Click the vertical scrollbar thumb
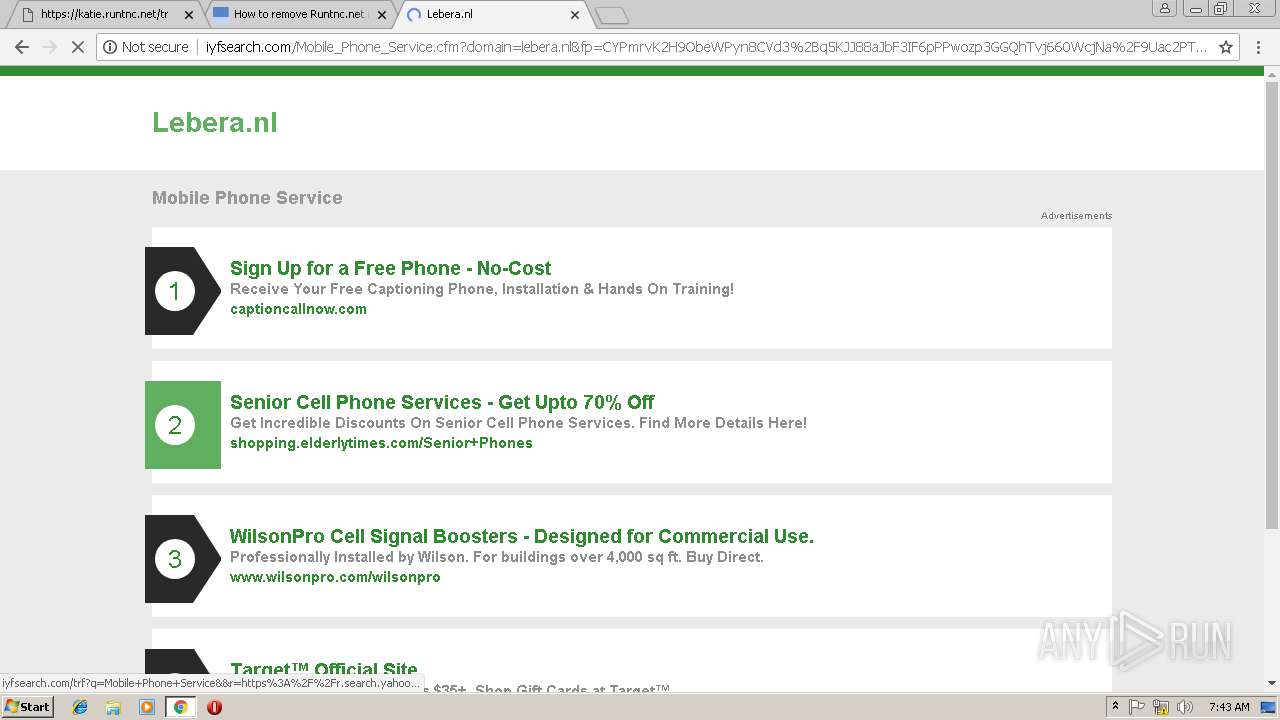1280x720 pixels. (x=1272, y=305)
